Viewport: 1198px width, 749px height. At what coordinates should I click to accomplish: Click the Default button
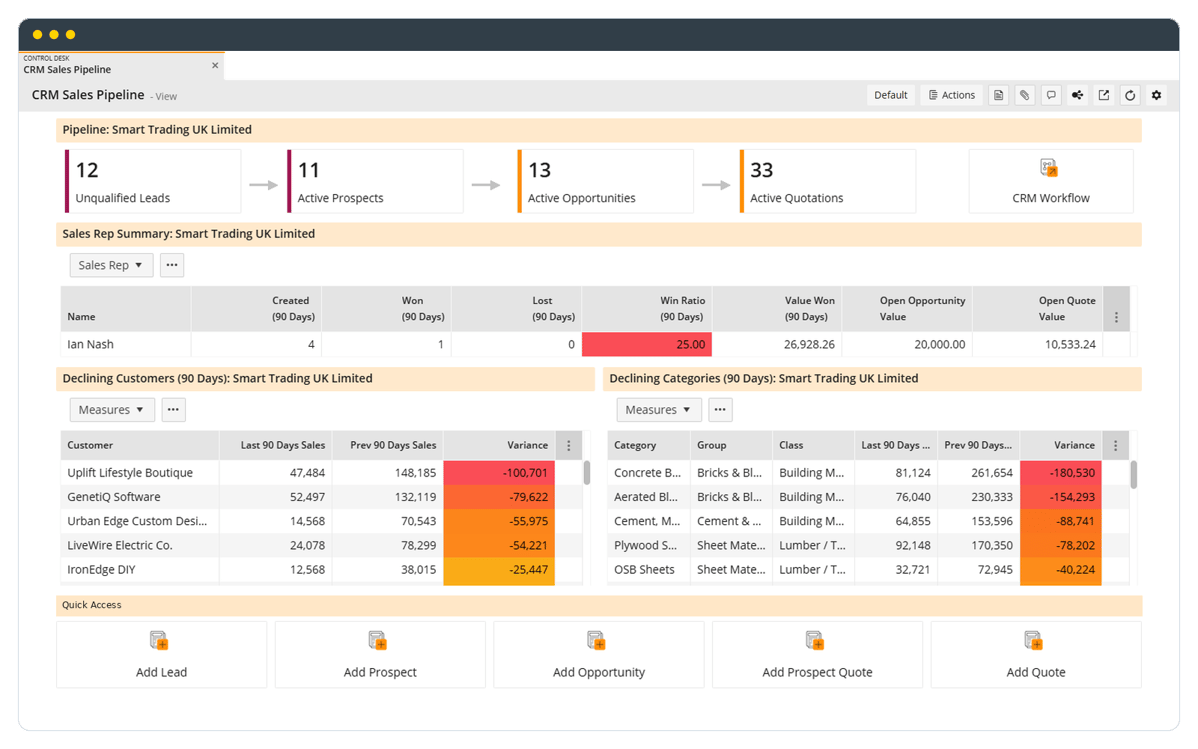(891, 96)
